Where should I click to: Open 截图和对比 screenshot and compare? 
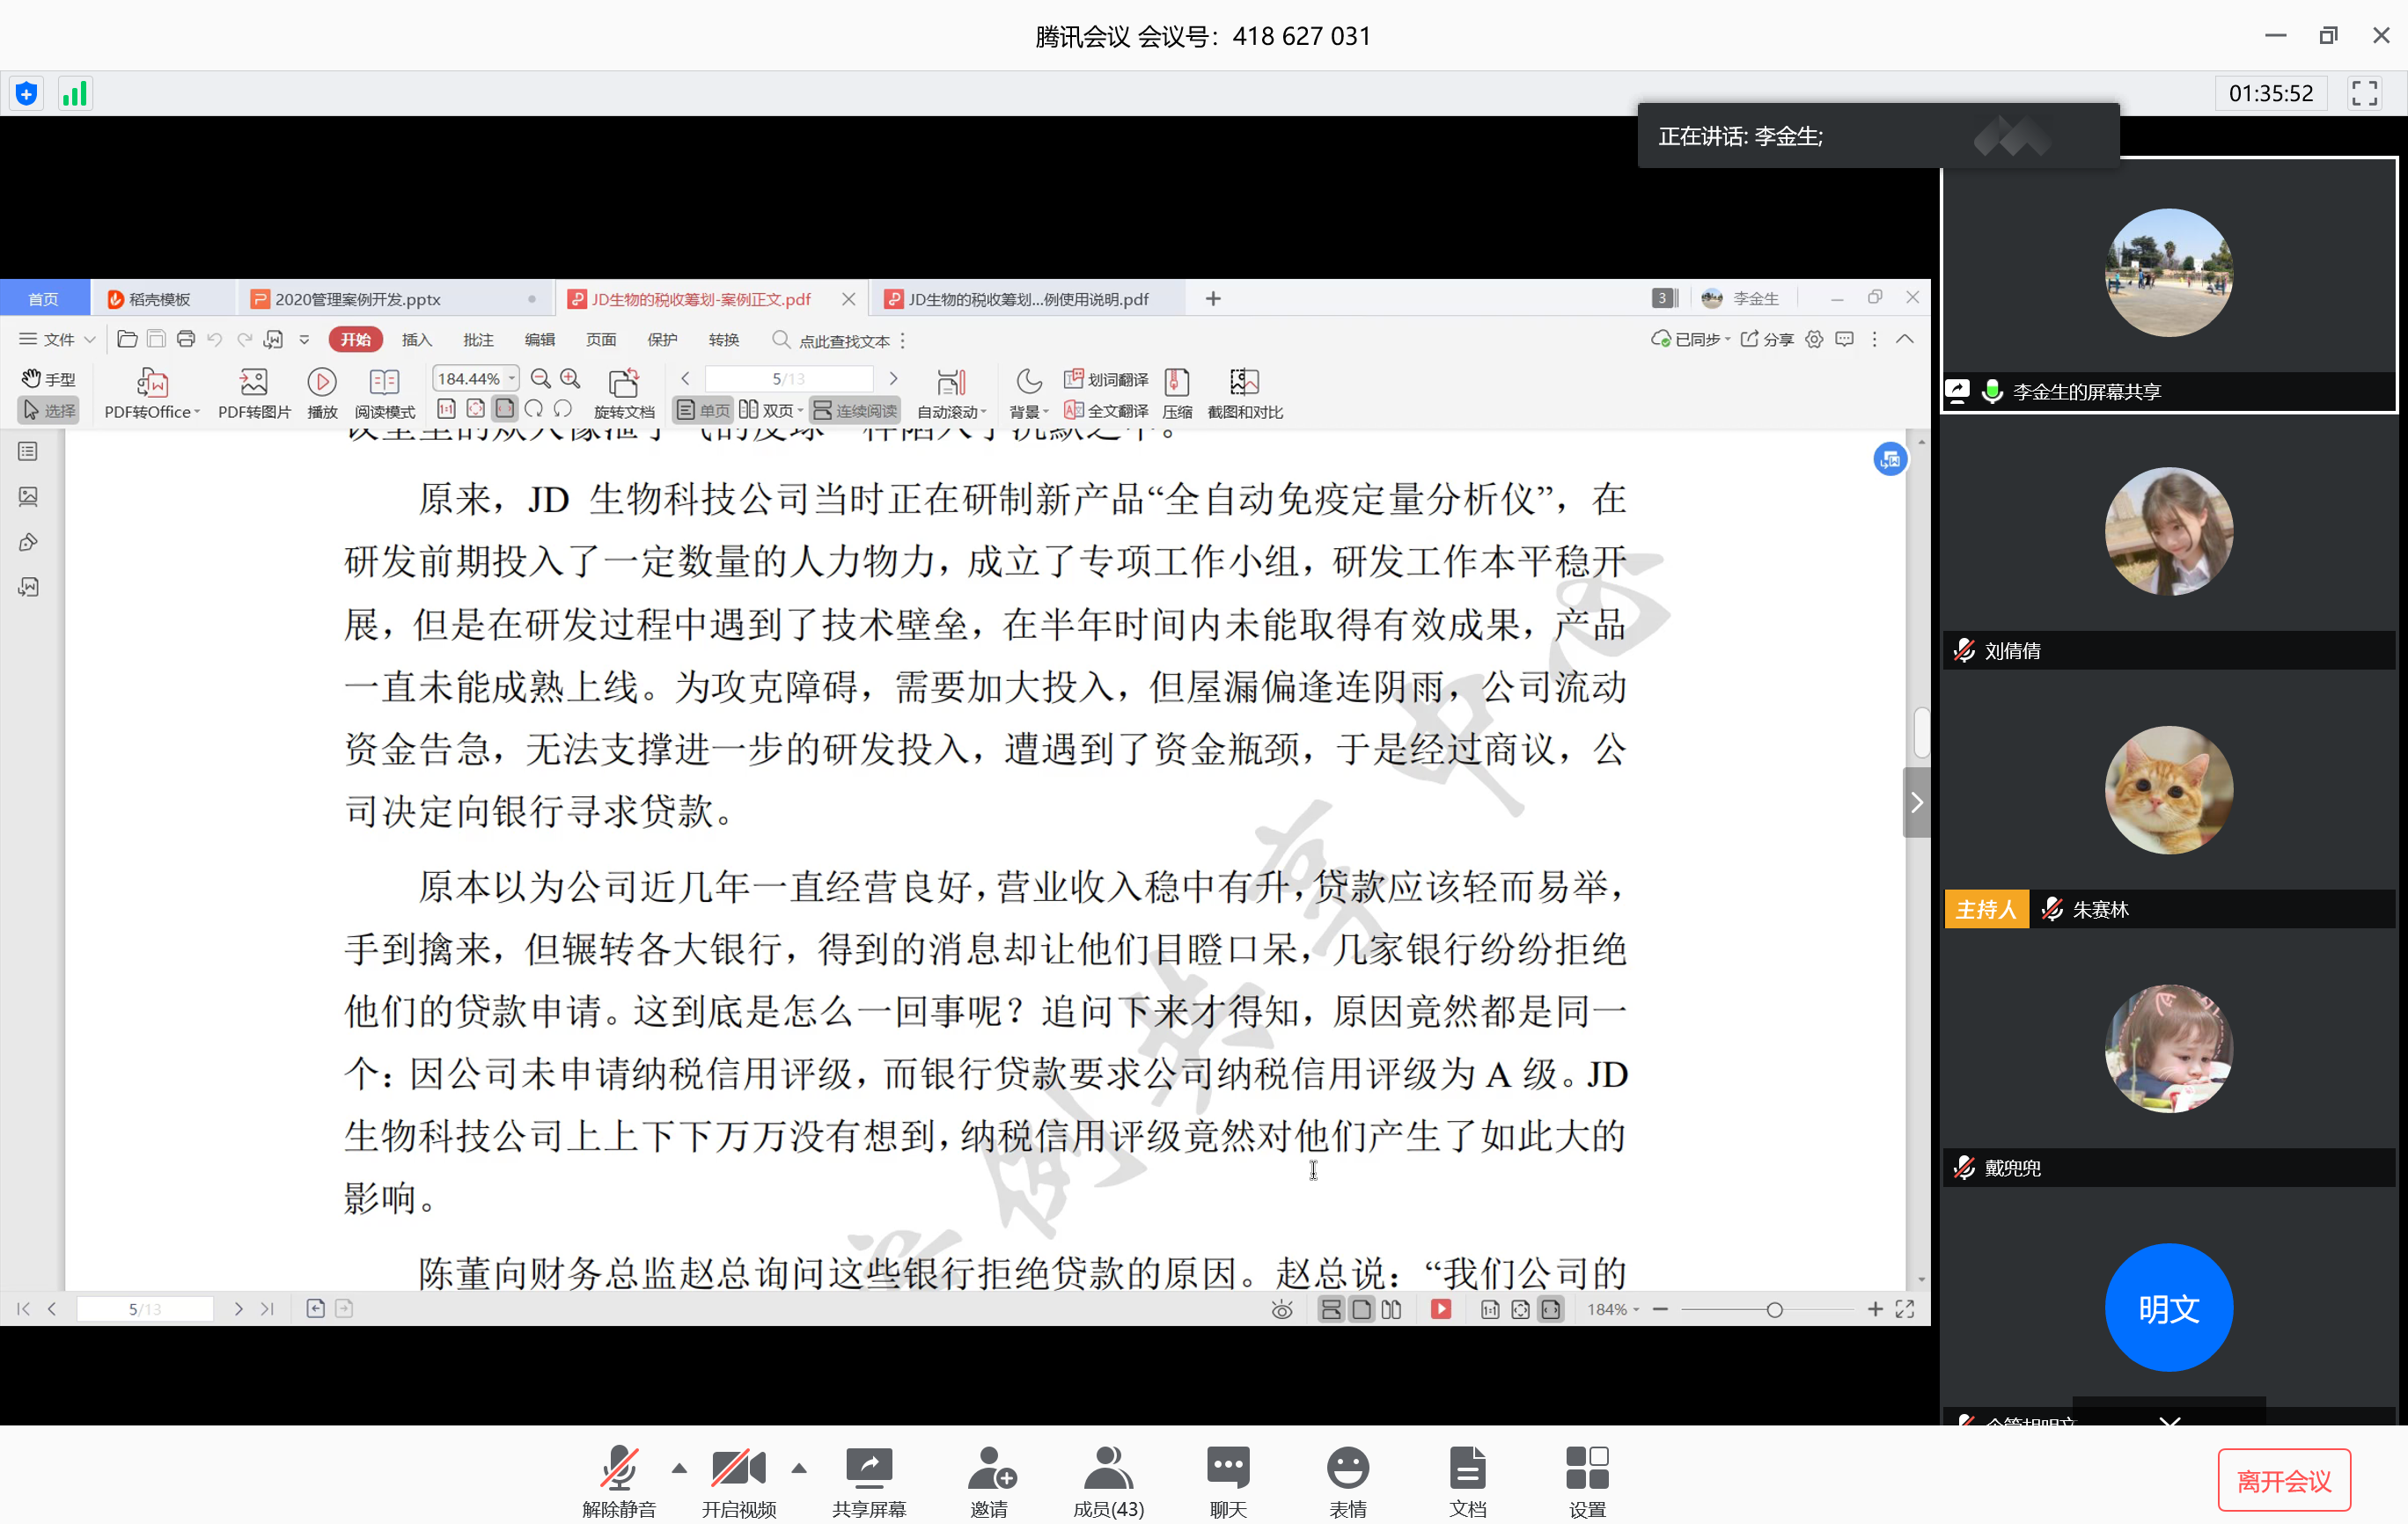(x=1245, y=394)
